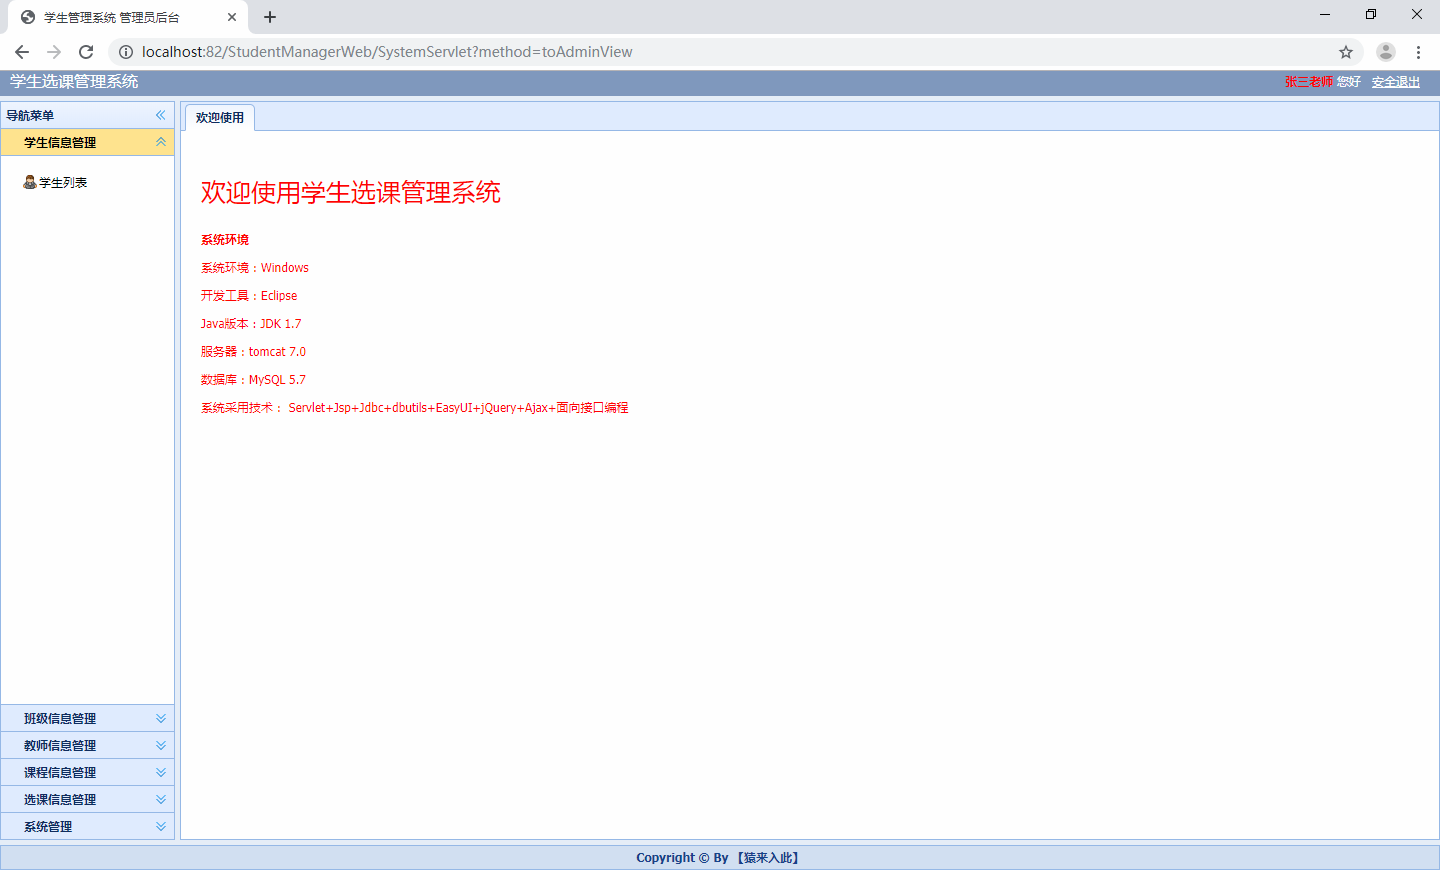This screenshot has height=889, width=1440.
Task: Click the 开发工具：Eclipse line
Action: click(249, 296)
